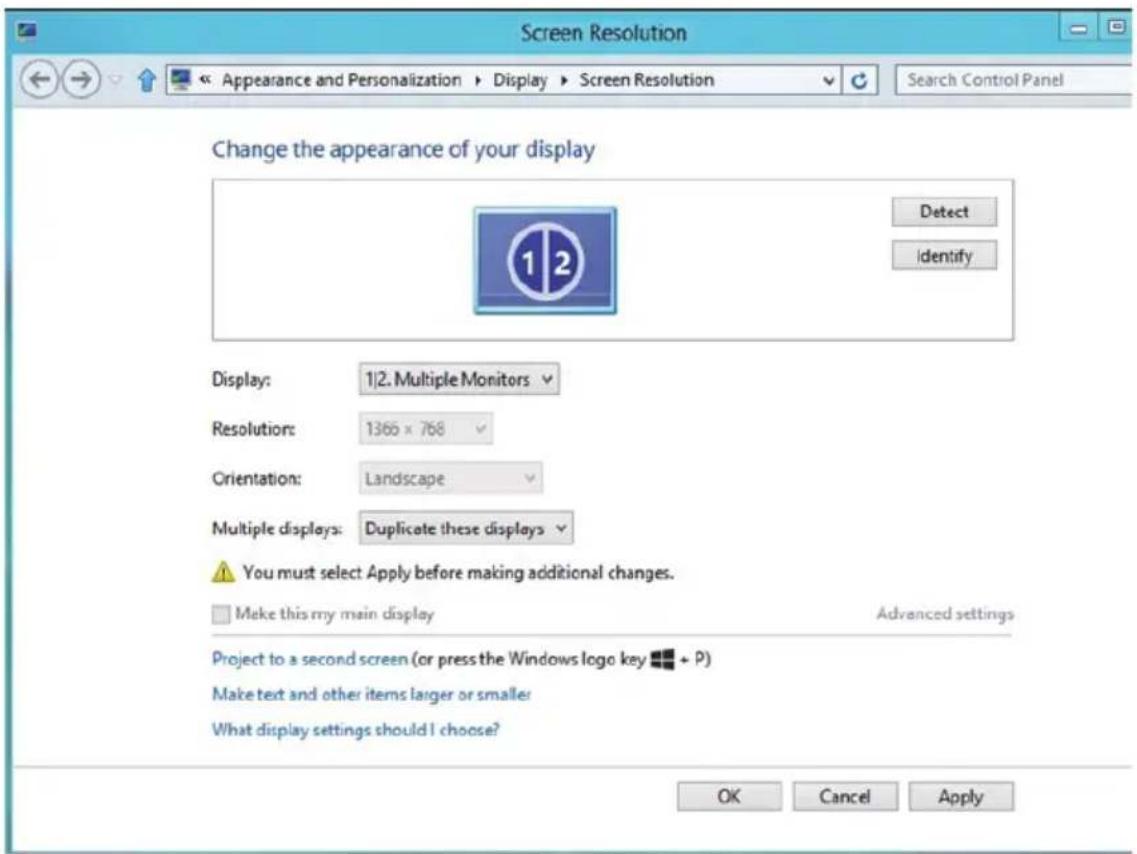Expand the address bar history dropdown

click(829, 80)
